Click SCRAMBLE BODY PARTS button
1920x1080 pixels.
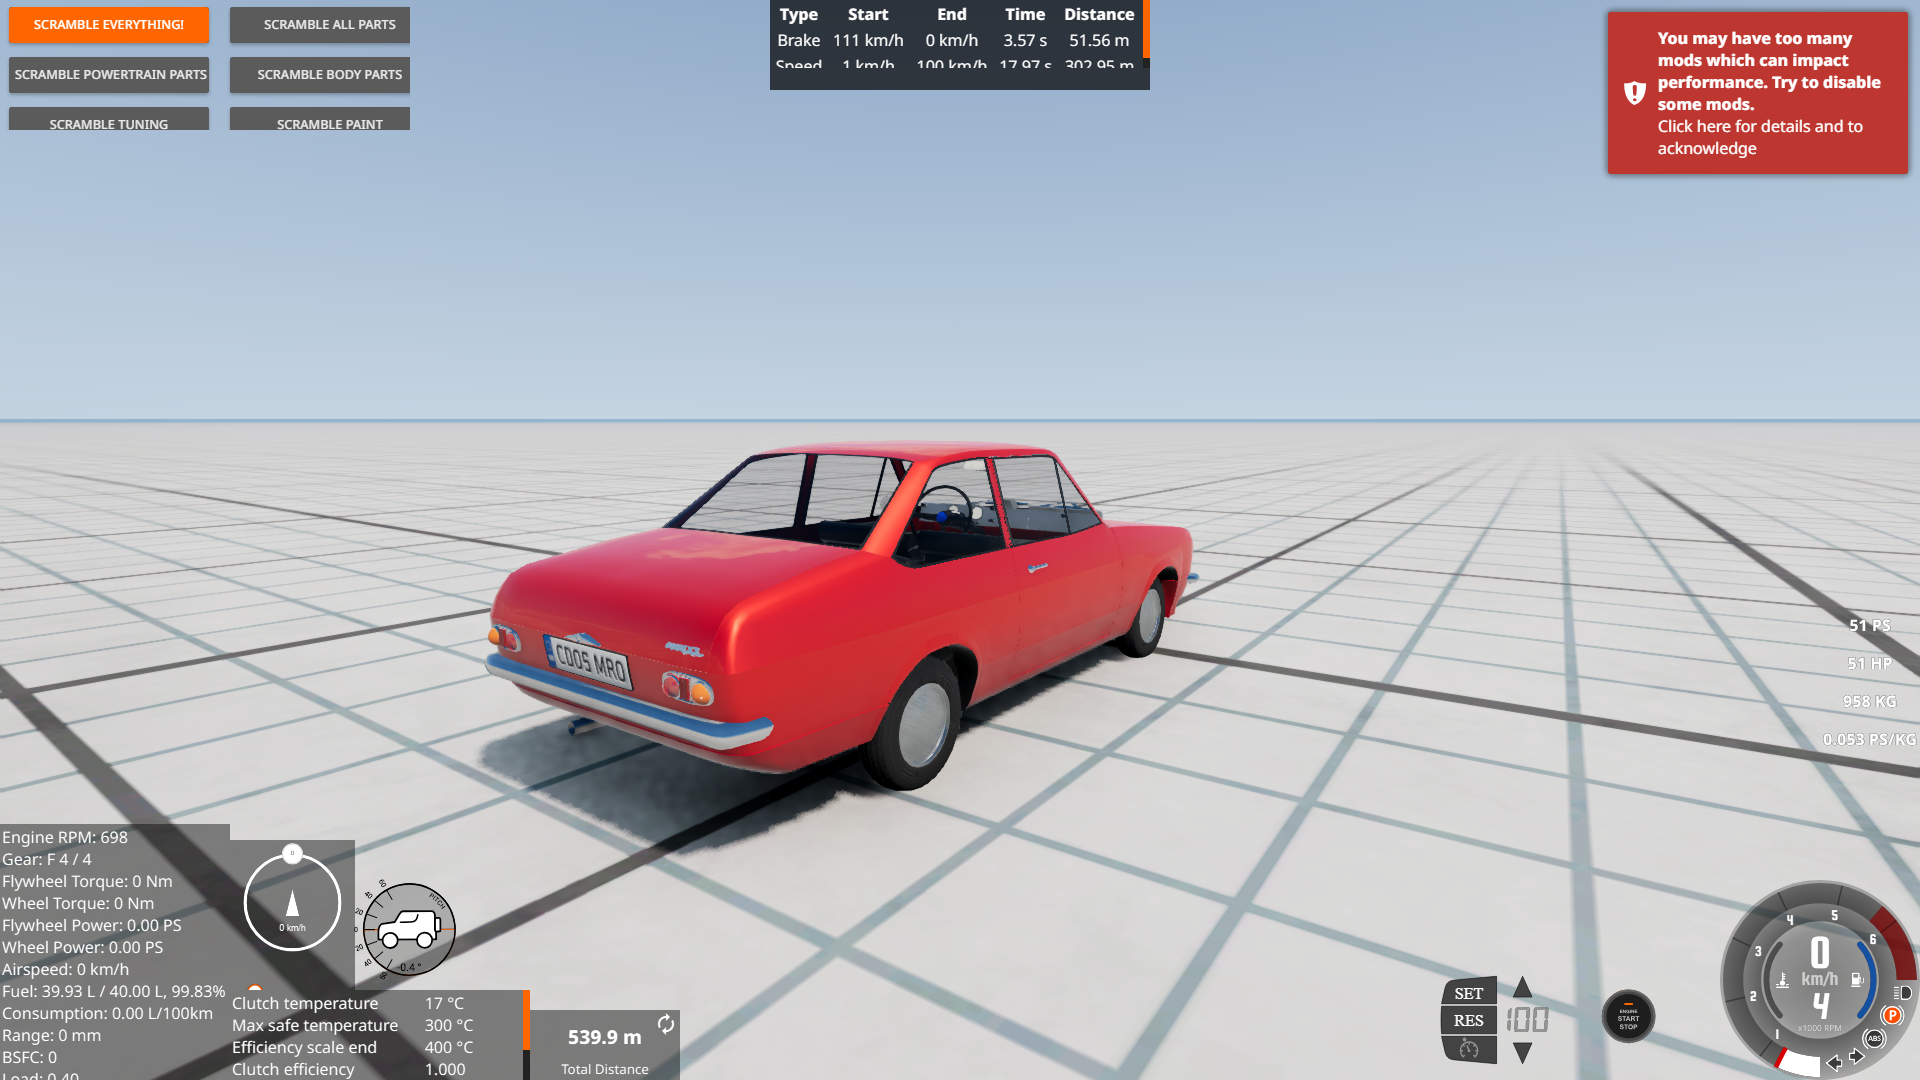tap(320, 75)
